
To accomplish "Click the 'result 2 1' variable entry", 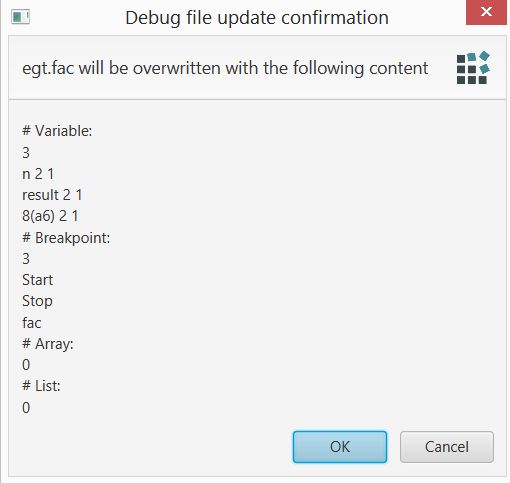I will [x=52, y=195].
